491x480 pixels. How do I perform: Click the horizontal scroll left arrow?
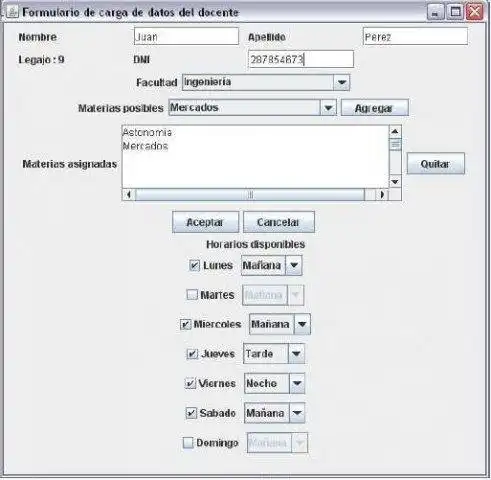[x=129, y=194]
